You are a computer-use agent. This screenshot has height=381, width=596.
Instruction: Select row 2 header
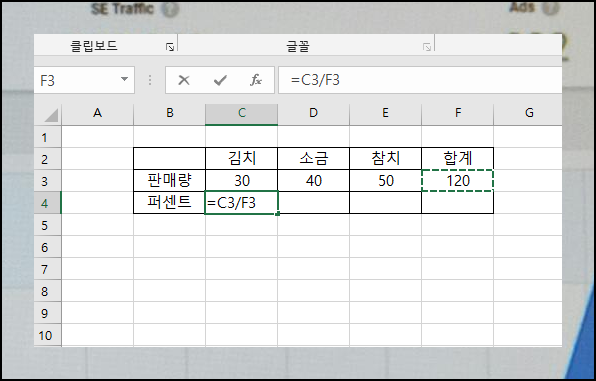tap(48, 159)
